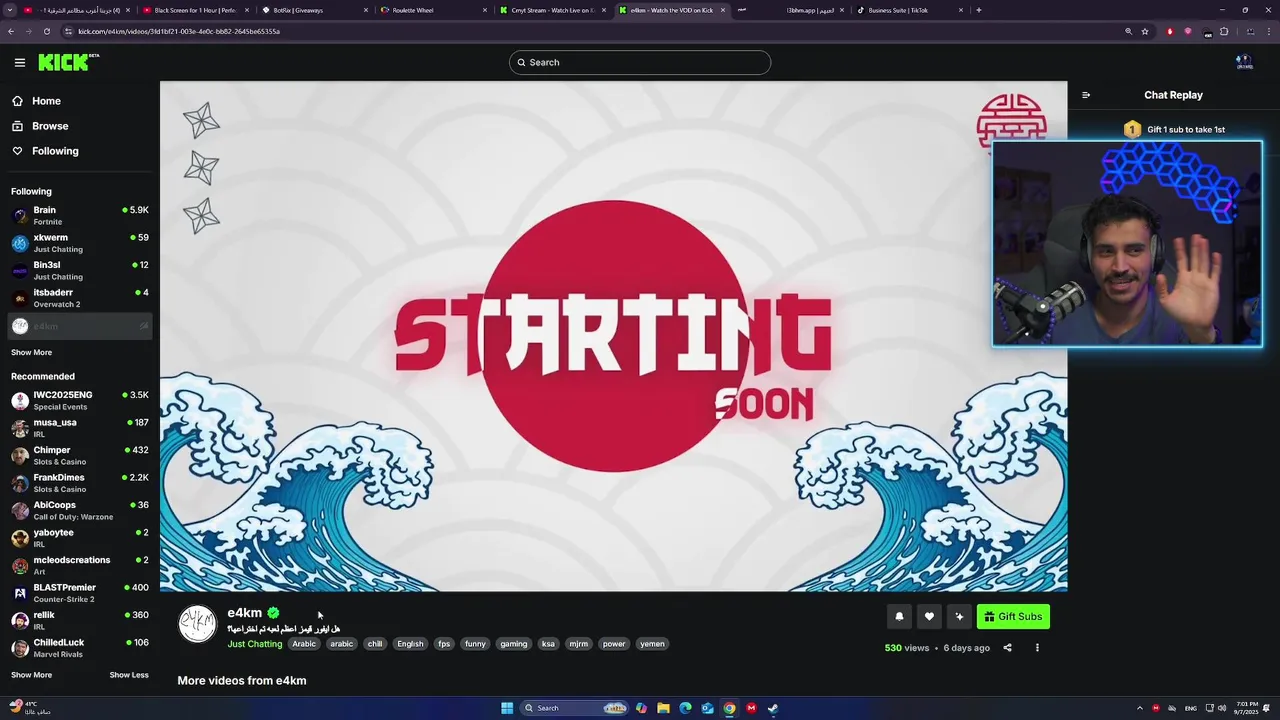1280x720 pixels.
Task: Open the itsbaderr Overwatch 2 channel
Action: coord(80,298)
